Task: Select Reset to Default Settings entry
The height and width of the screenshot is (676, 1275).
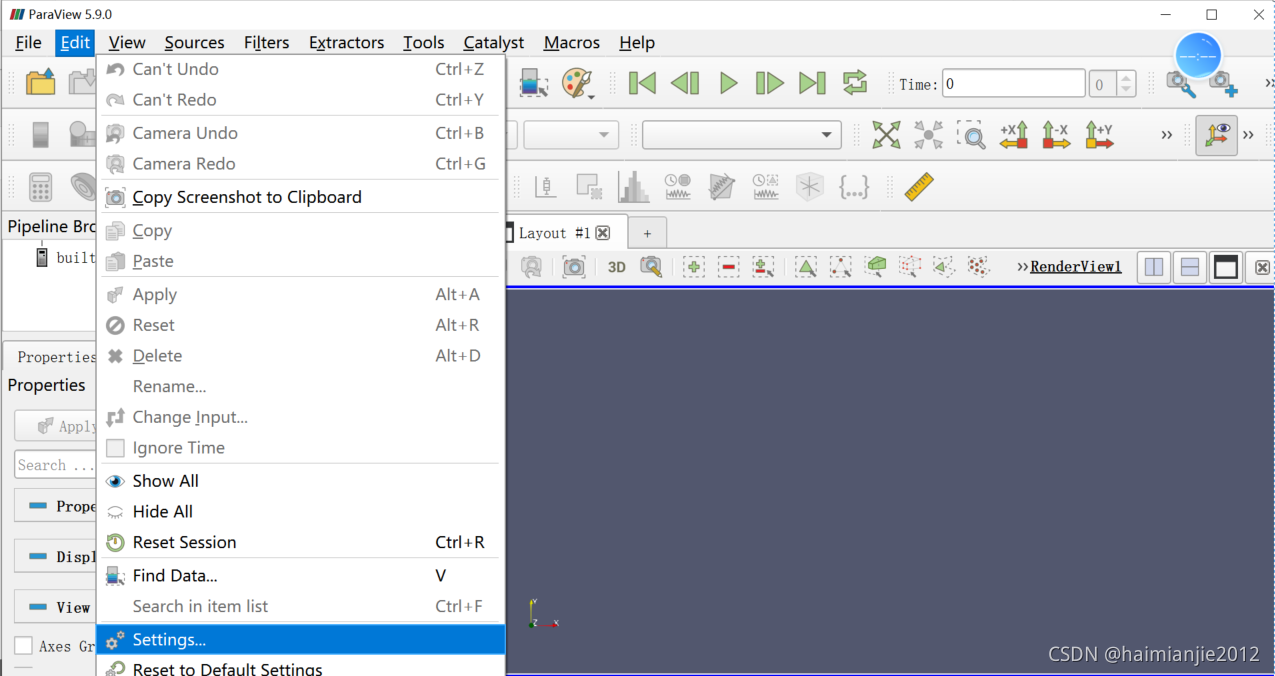Action: 301,667
